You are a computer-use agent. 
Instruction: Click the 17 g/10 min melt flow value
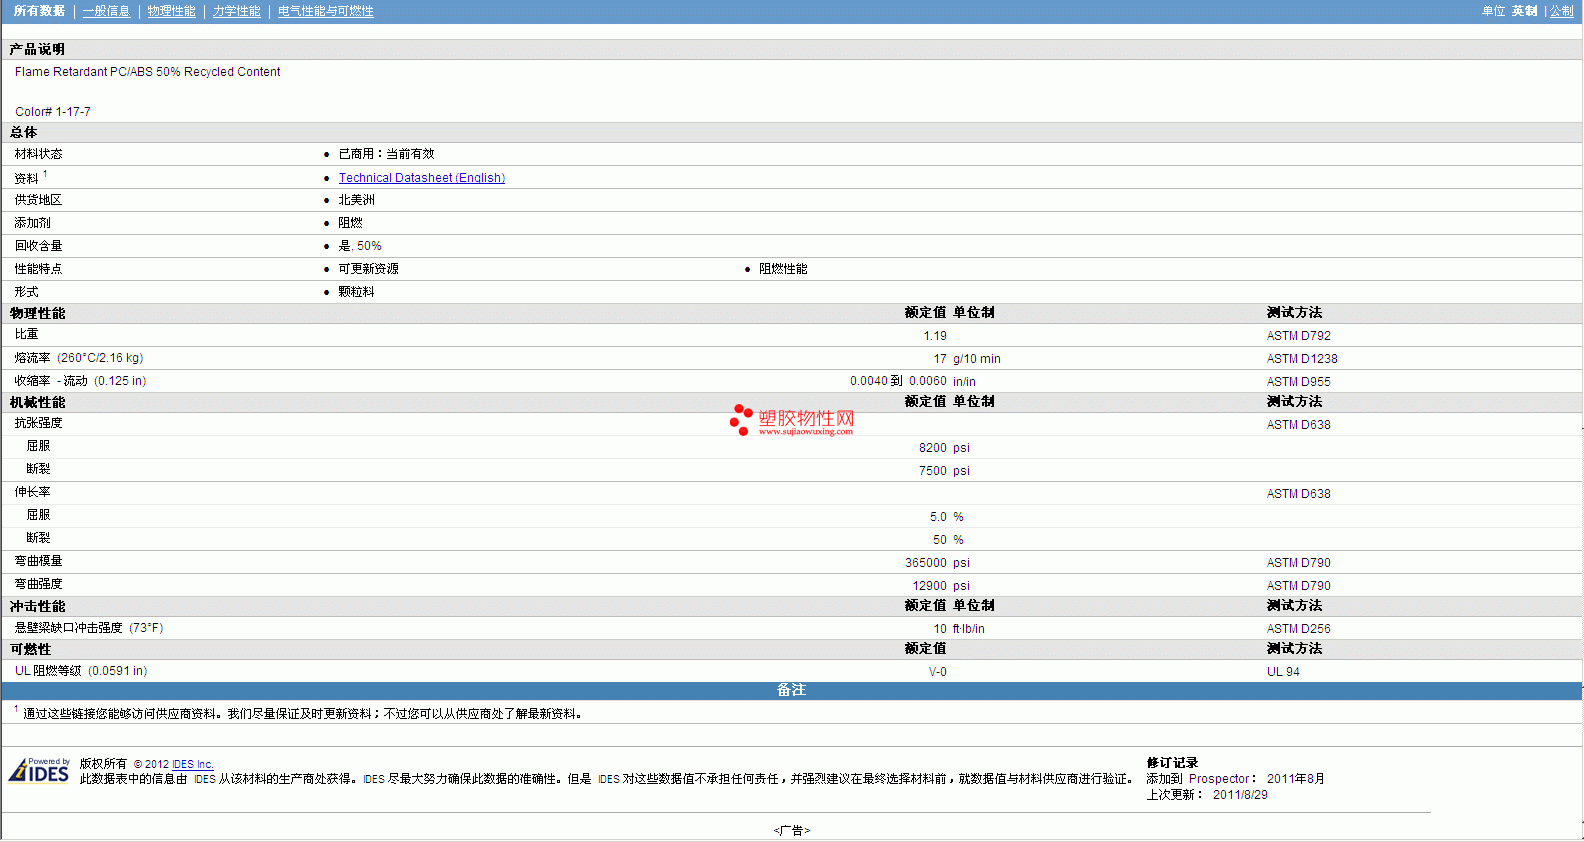[x=966, y=359]
